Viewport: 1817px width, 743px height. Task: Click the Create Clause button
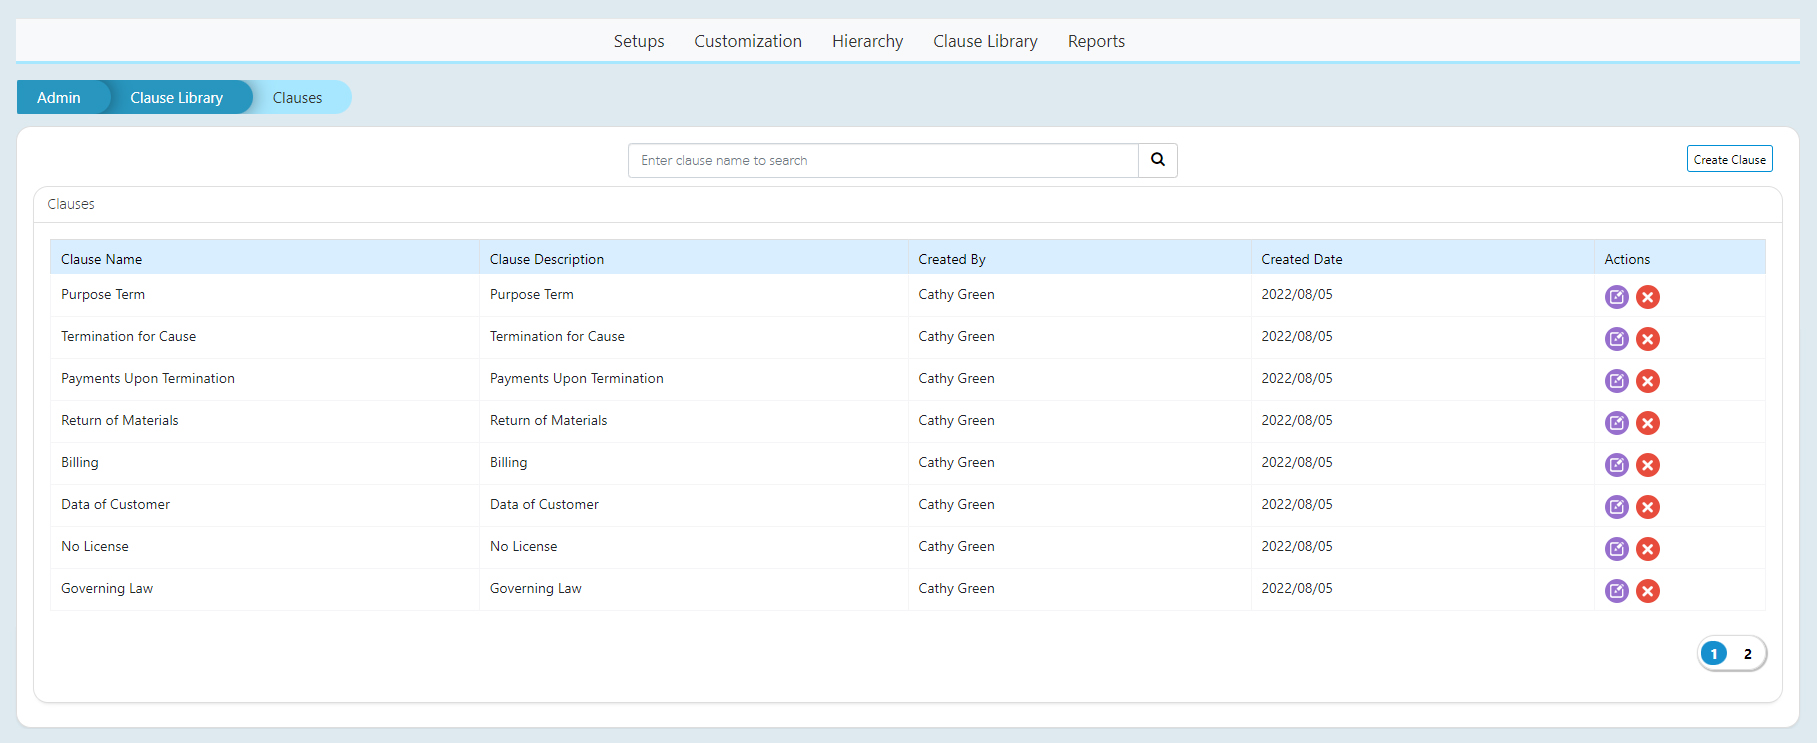[1729, 159]
